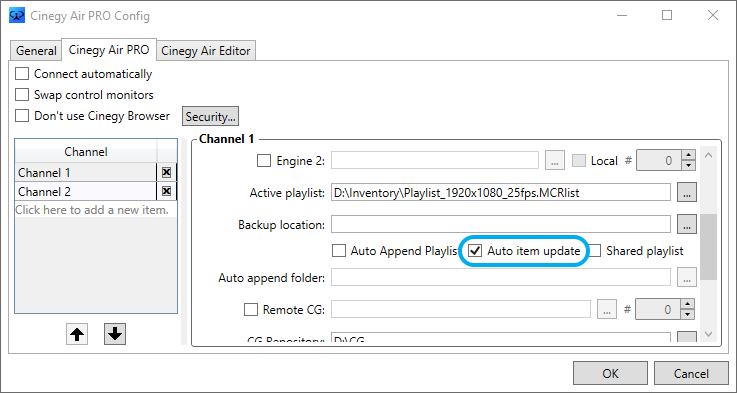Decrease Remote CG number with down stepper
Viewport: 737px width, 393px height.
[x=688, y=314]
